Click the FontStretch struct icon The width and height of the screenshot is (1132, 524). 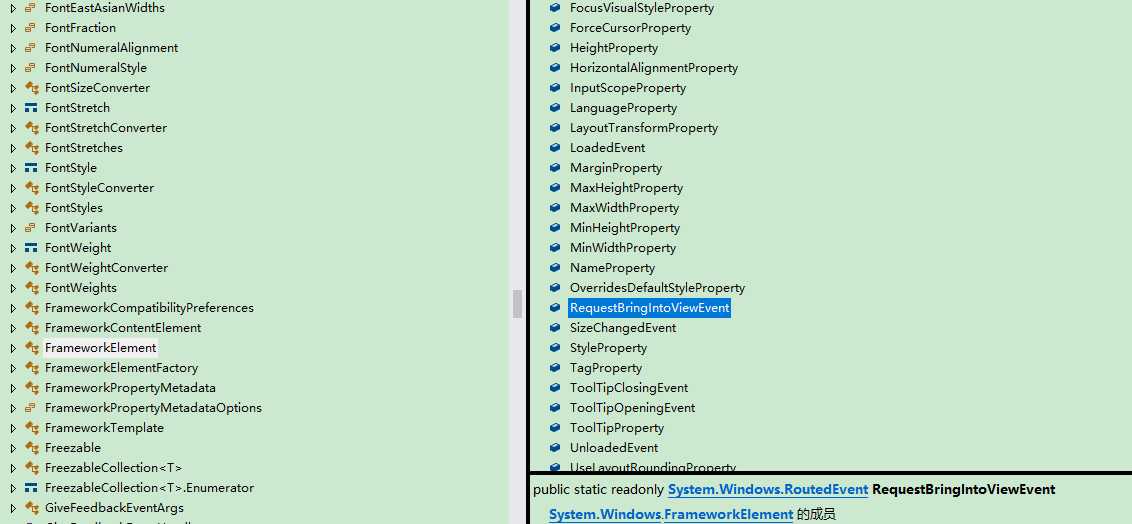tap(31, 108)
